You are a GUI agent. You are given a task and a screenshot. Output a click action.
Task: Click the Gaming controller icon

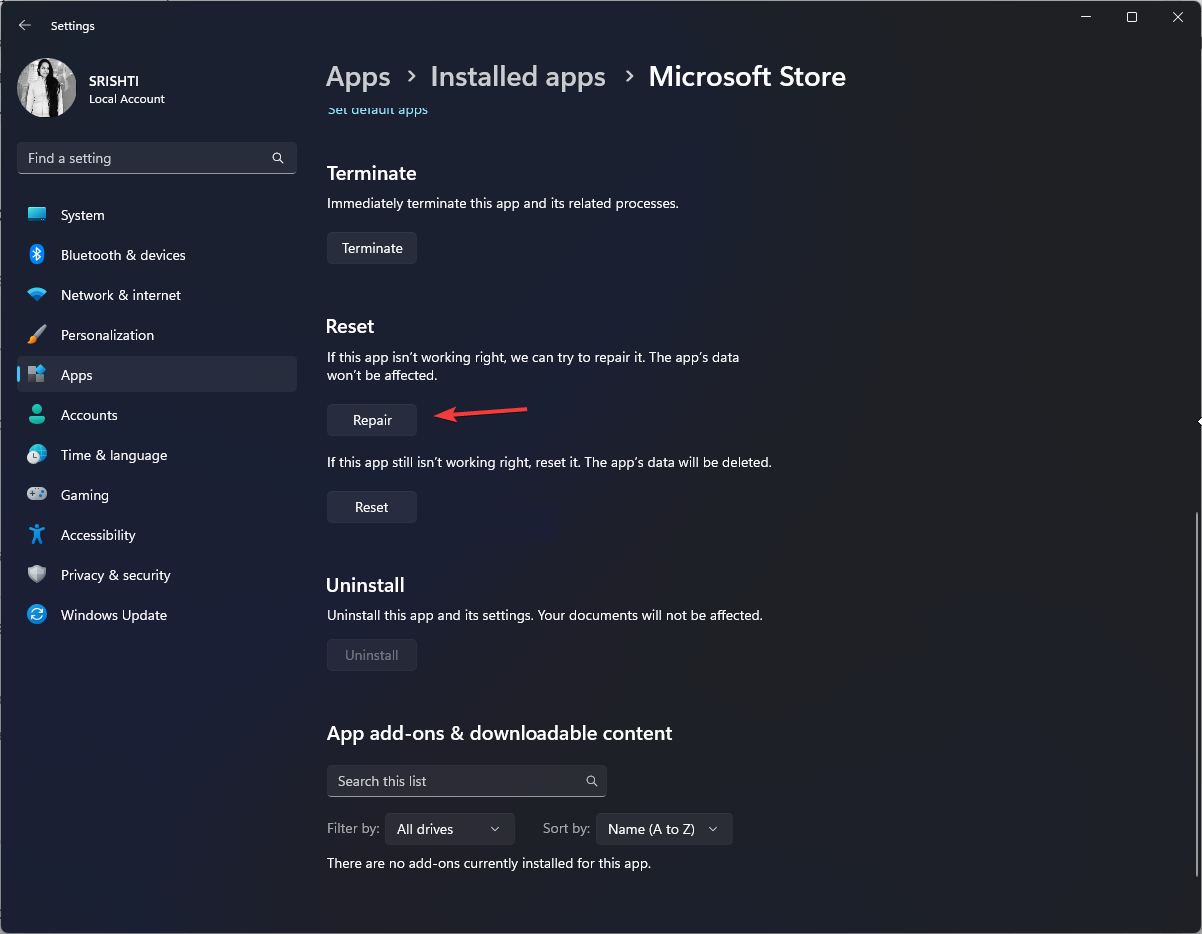(37, 495)
